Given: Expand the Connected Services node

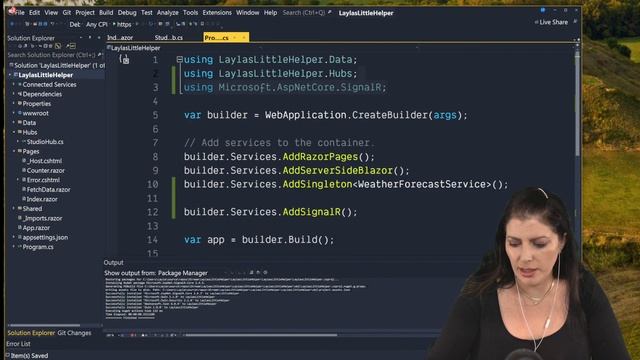Looking at the screenshot, I should coord(13,84).
